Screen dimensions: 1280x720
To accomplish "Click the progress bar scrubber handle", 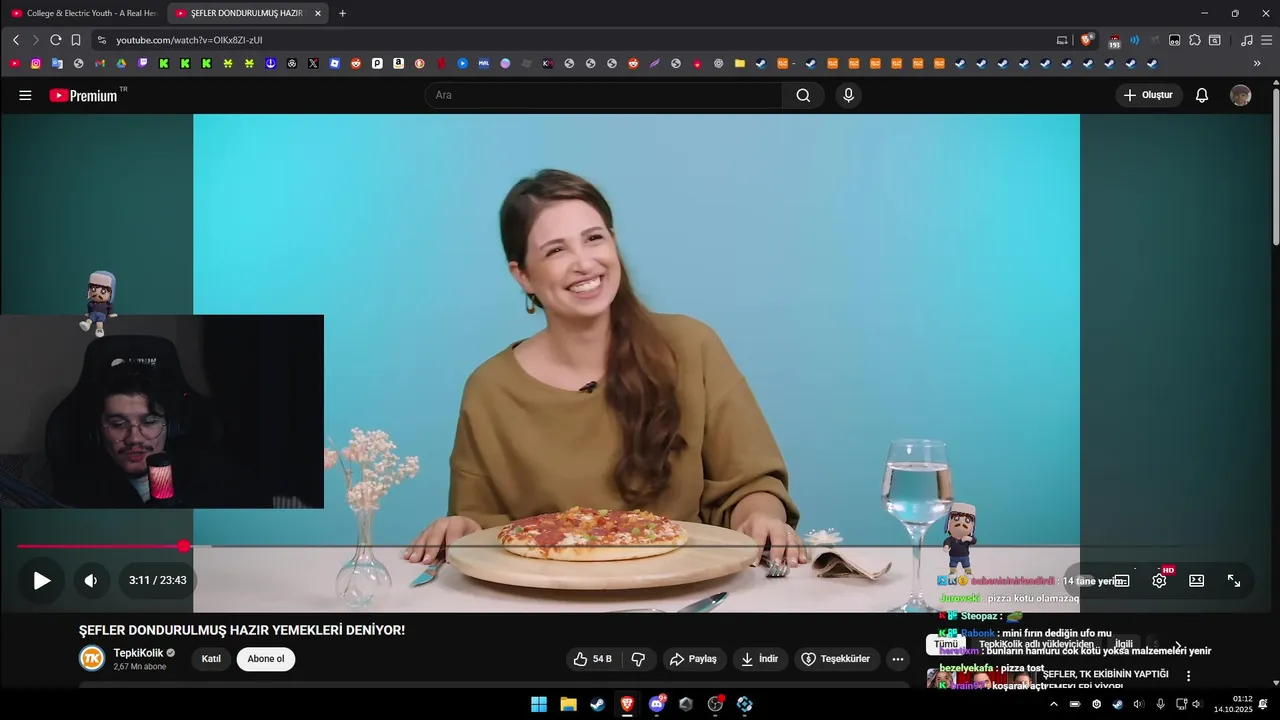I will click(184, 546).
